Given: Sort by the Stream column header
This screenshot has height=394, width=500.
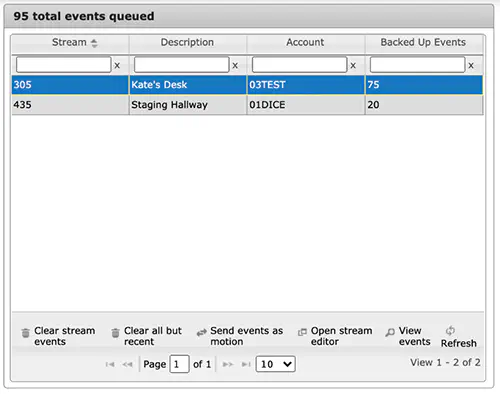Looking at the screenshot, I should pyautogui.click(x=70, y=43).
